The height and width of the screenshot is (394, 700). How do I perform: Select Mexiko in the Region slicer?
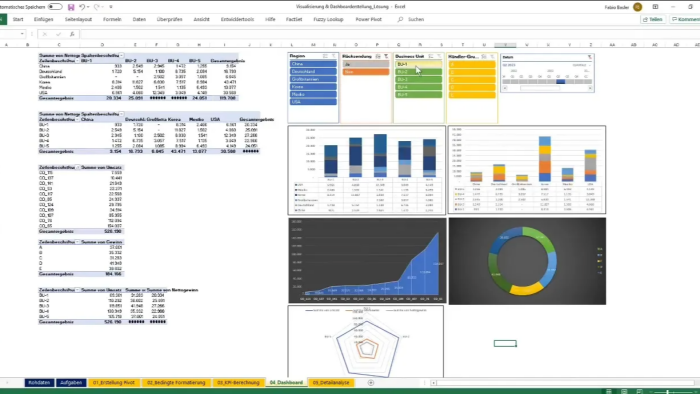[313, 94]
